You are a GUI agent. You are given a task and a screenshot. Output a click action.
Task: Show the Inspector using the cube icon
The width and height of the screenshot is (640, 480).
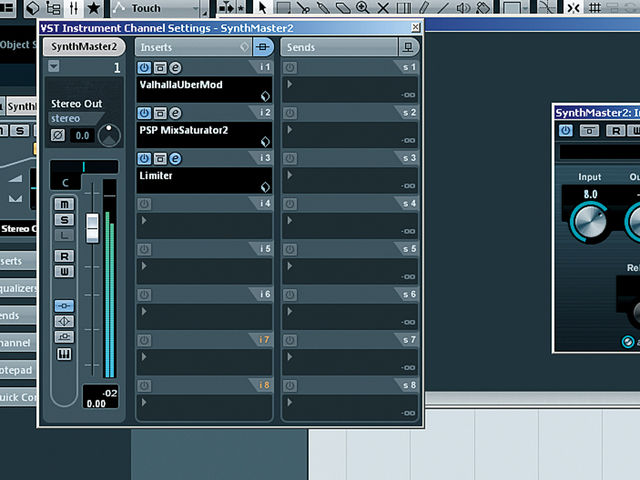(33, 7)
